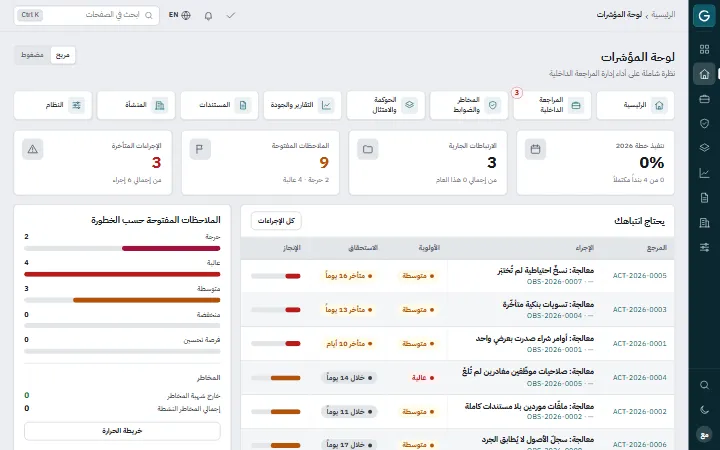Click the flag icon on الملاحظات المفتوحة card

point(200,149)
